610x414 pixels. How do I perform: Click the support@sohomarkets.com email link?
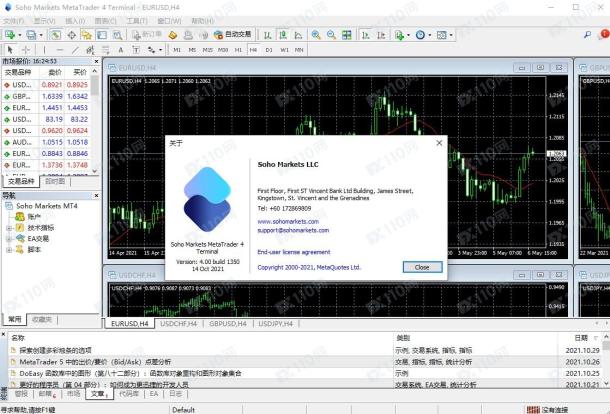293,230
